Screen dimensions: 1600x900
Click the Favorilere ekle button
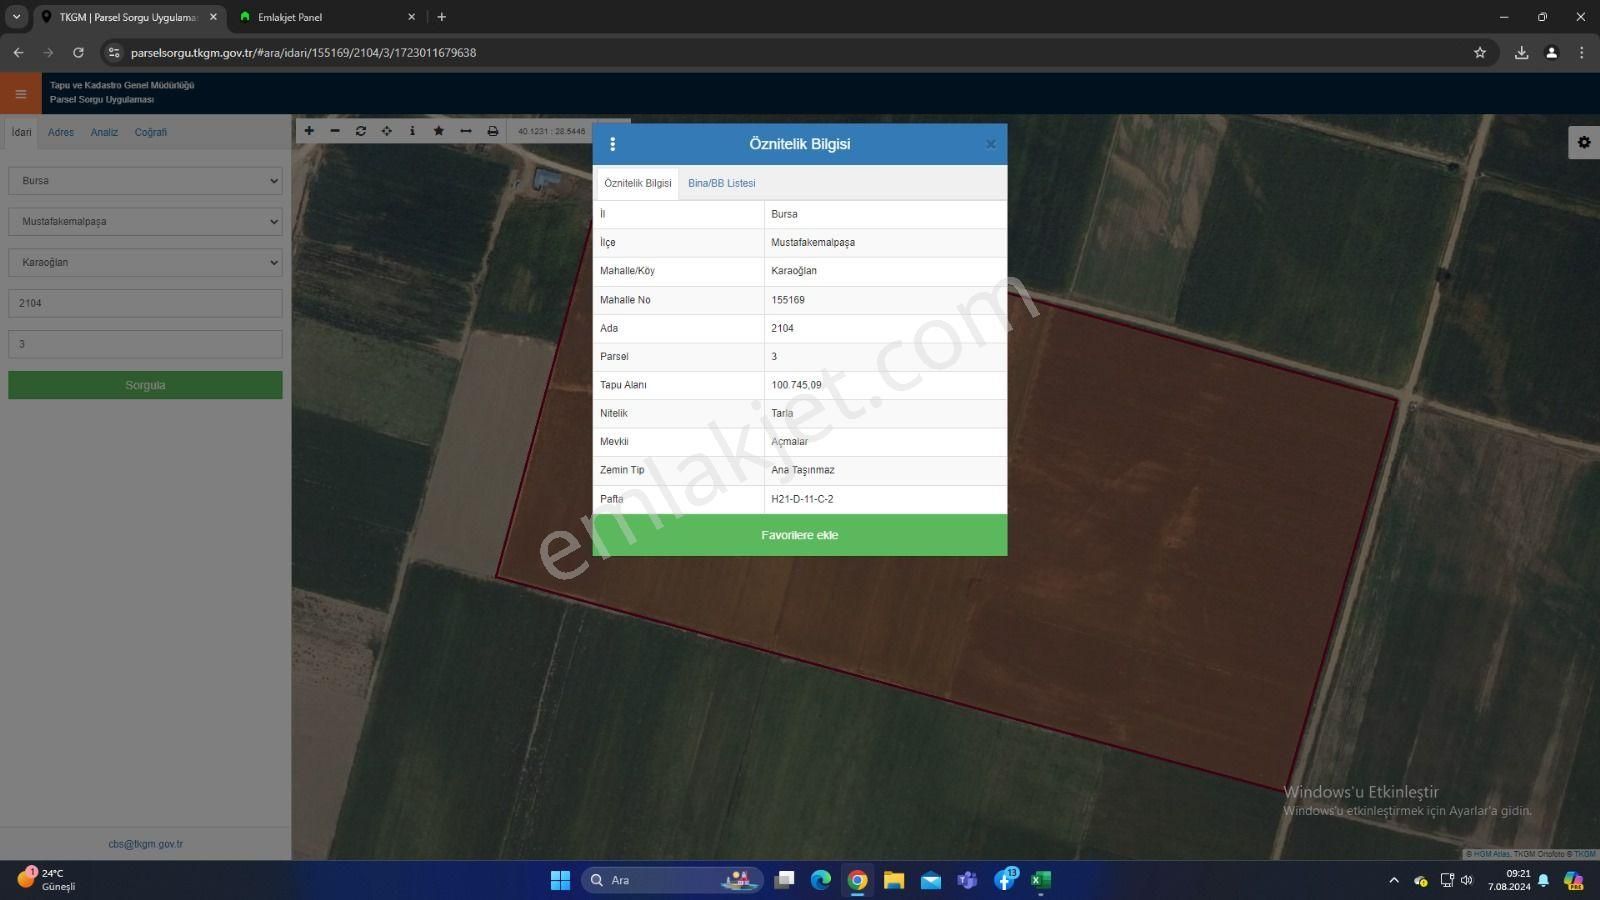pyautogui.click(x=800, y=535)
